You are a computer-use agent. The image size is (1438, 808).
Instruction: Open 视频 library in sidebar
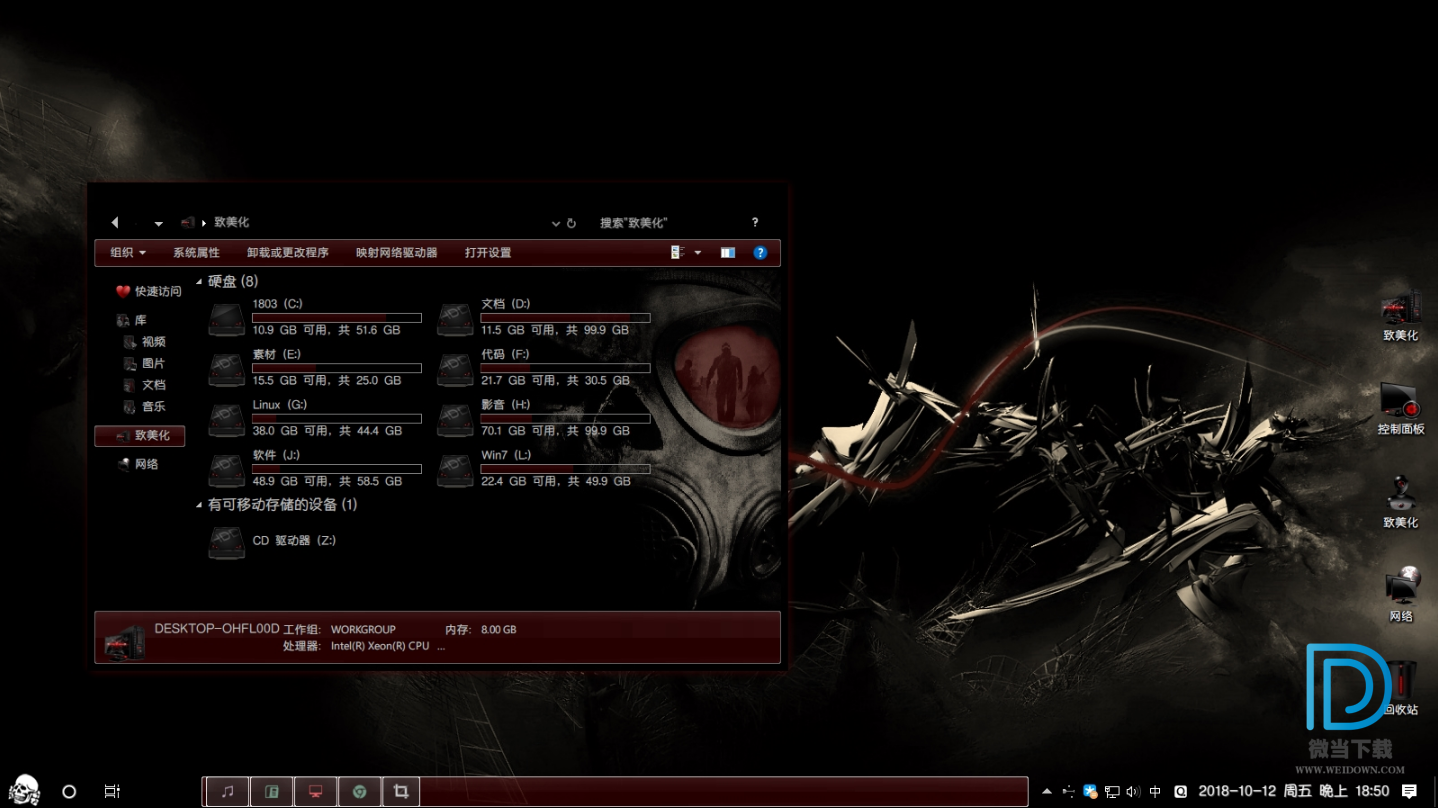145,341
